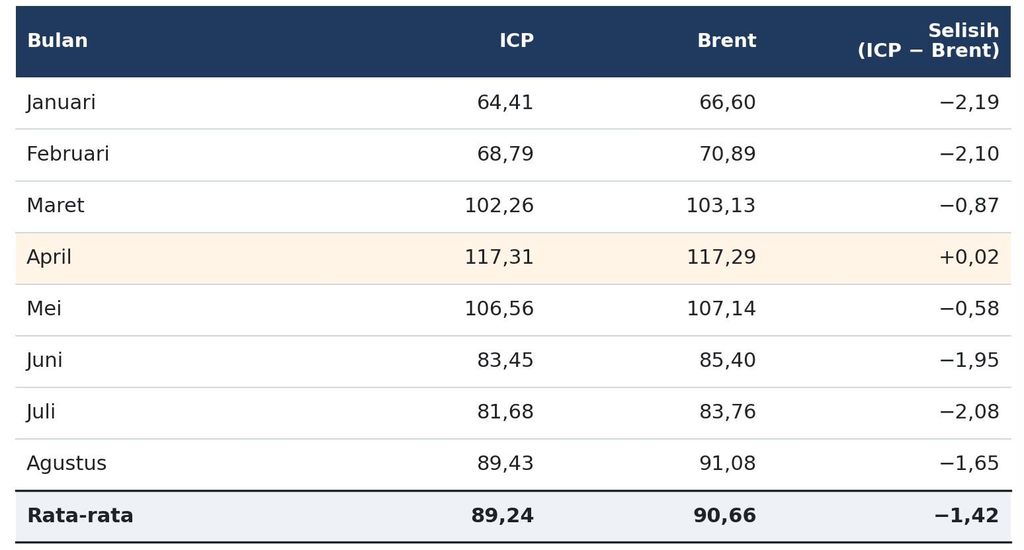Screen dimensions: 1024x550
Task: Click the Mei row label
Action: (44, 308)
